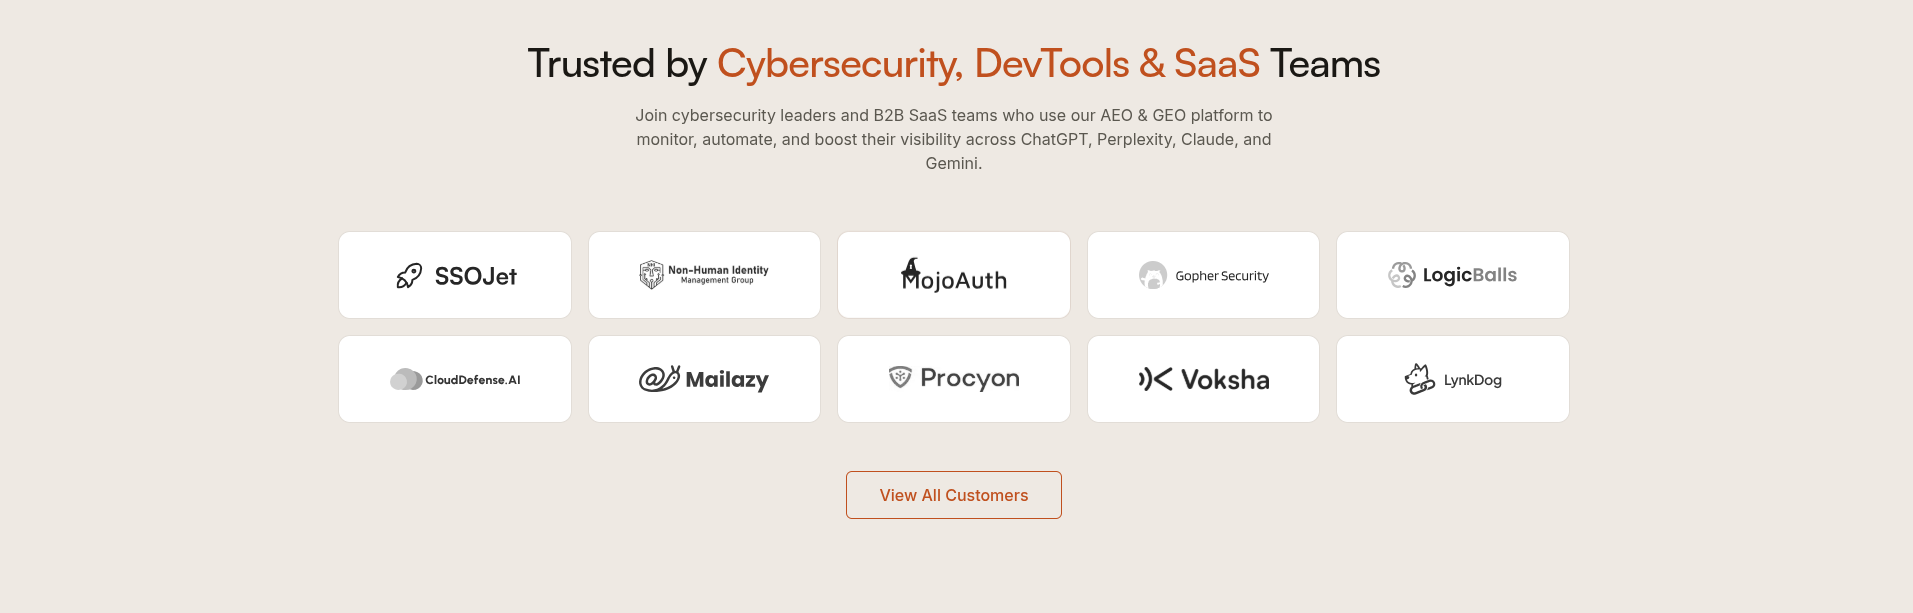Click the SSOJet rocket icon
Viewport: 1913px width, 613px height.
[x=409, y=276]
